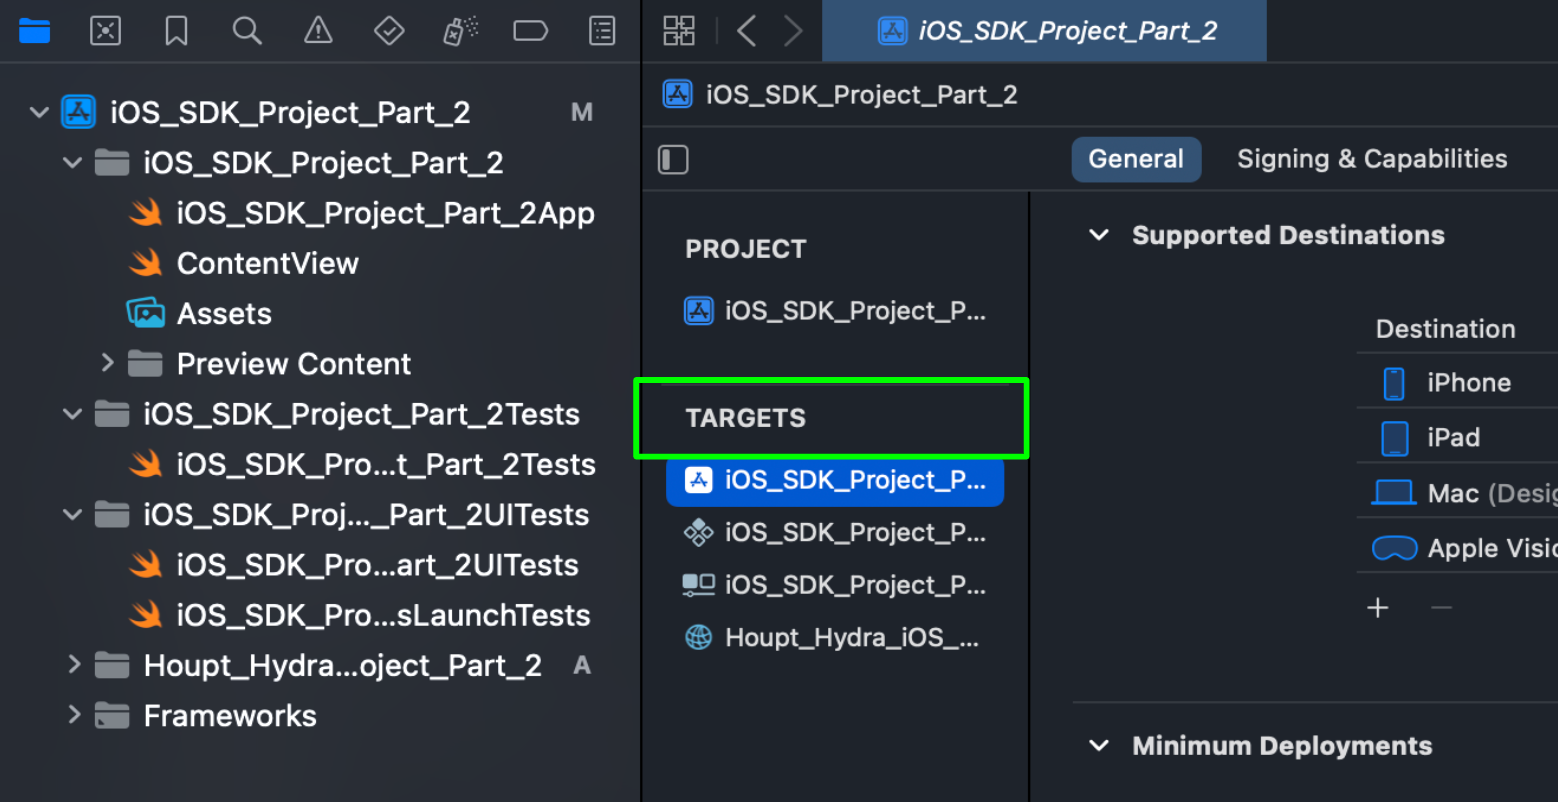The image size is (1558, 802).
Task: Expand the Preview Content folder
Action: coord(107,363)
